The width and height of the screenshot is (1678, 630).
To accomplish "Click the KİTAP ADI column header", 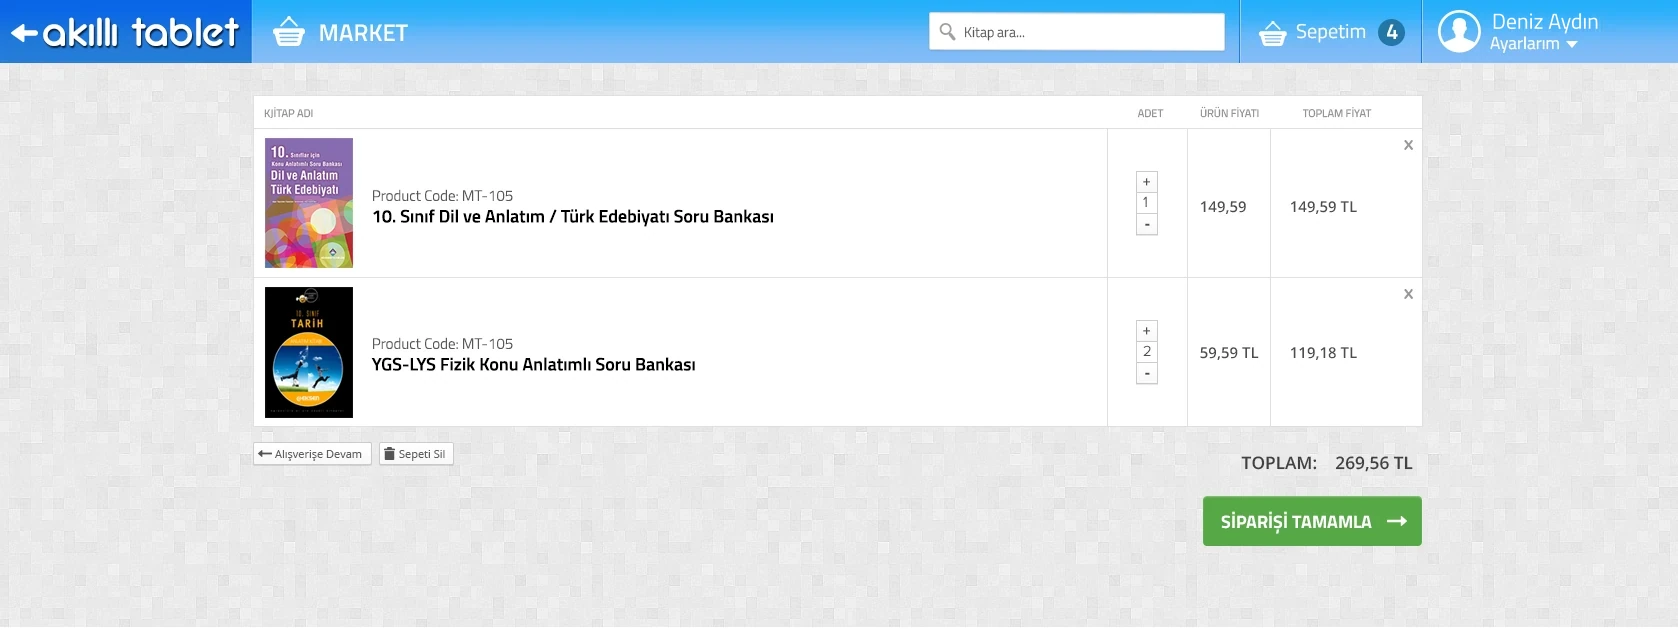I will coord(289,113).
